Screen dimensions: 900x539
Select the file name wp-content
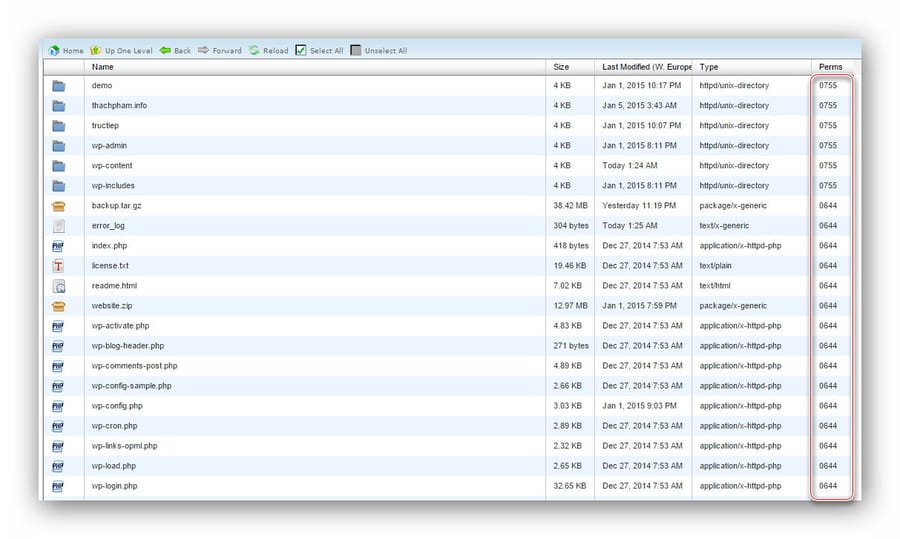click(x=111, y=165)
